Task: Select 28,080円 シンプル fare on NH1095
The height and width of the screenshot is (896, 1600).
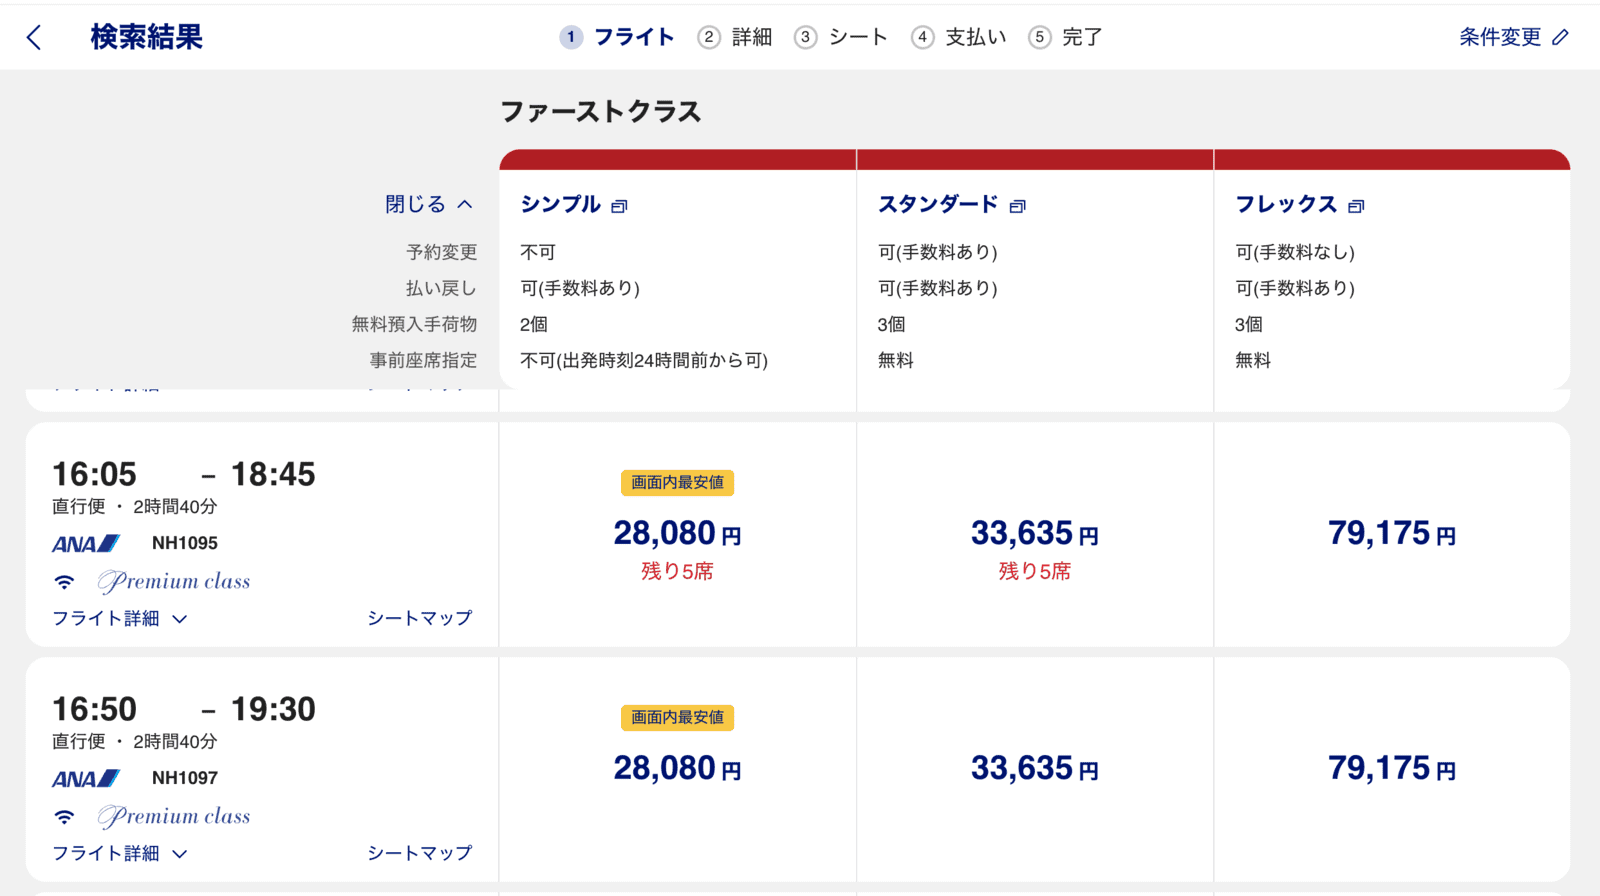Action: click(x=677, y=534)
